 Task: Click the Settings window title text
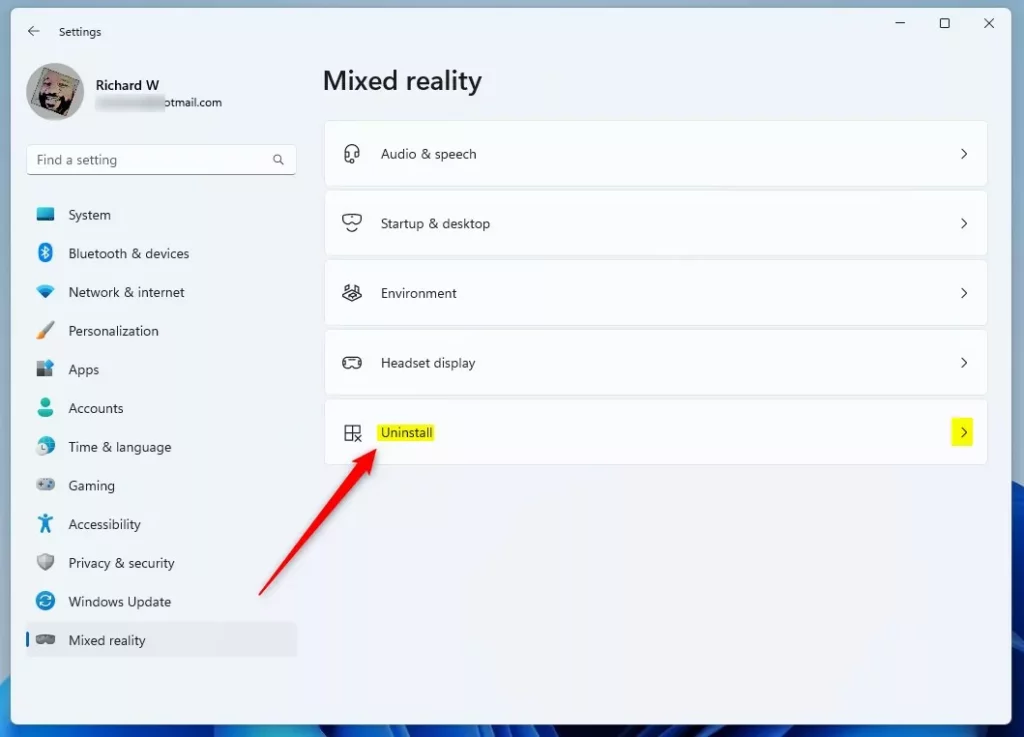tap(80, 32)
